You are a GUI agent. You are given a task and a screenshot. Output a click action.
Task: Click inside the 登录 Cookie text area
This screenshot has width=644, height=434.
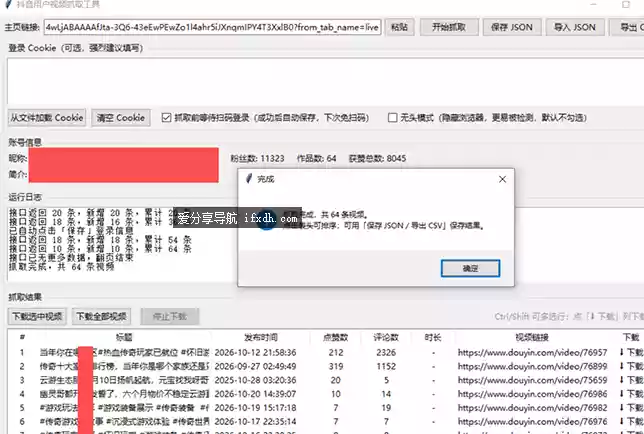[x=325, y=81]
